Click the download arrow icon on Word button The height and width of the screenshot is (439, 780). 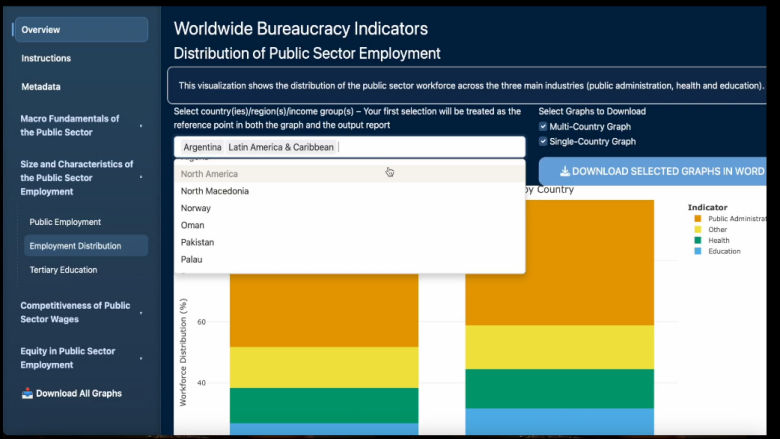(565, 171)
